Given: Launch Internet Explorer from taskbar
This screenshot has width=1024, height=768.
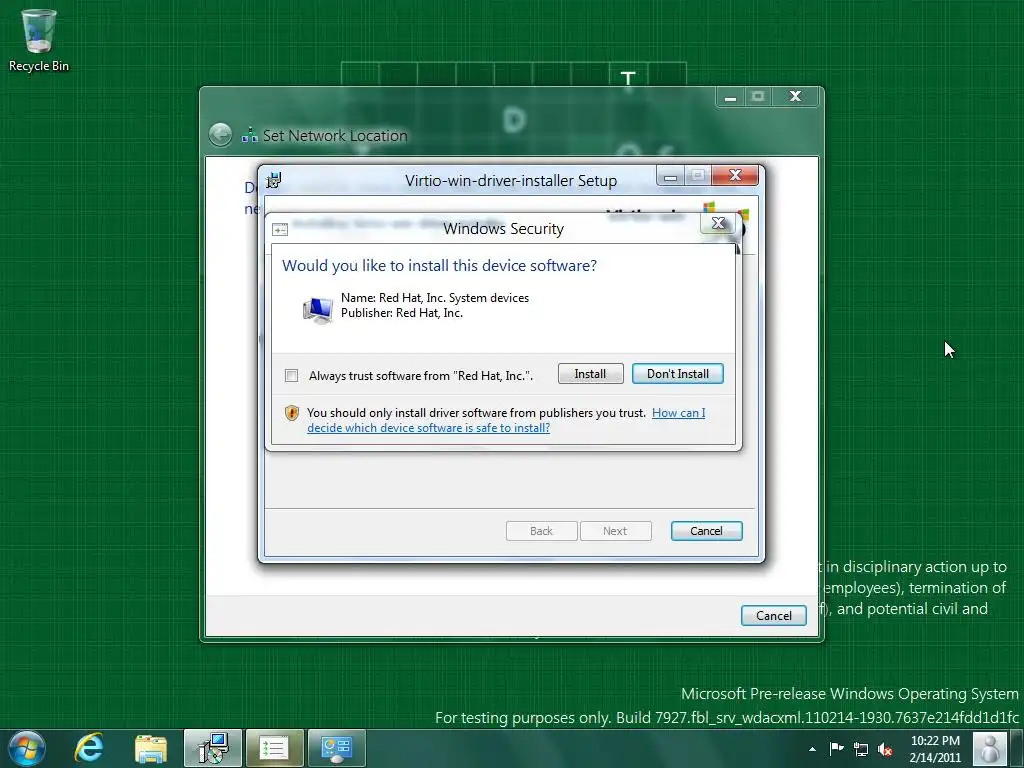Looking at the screenshot, I should click(x=89, y=748).
